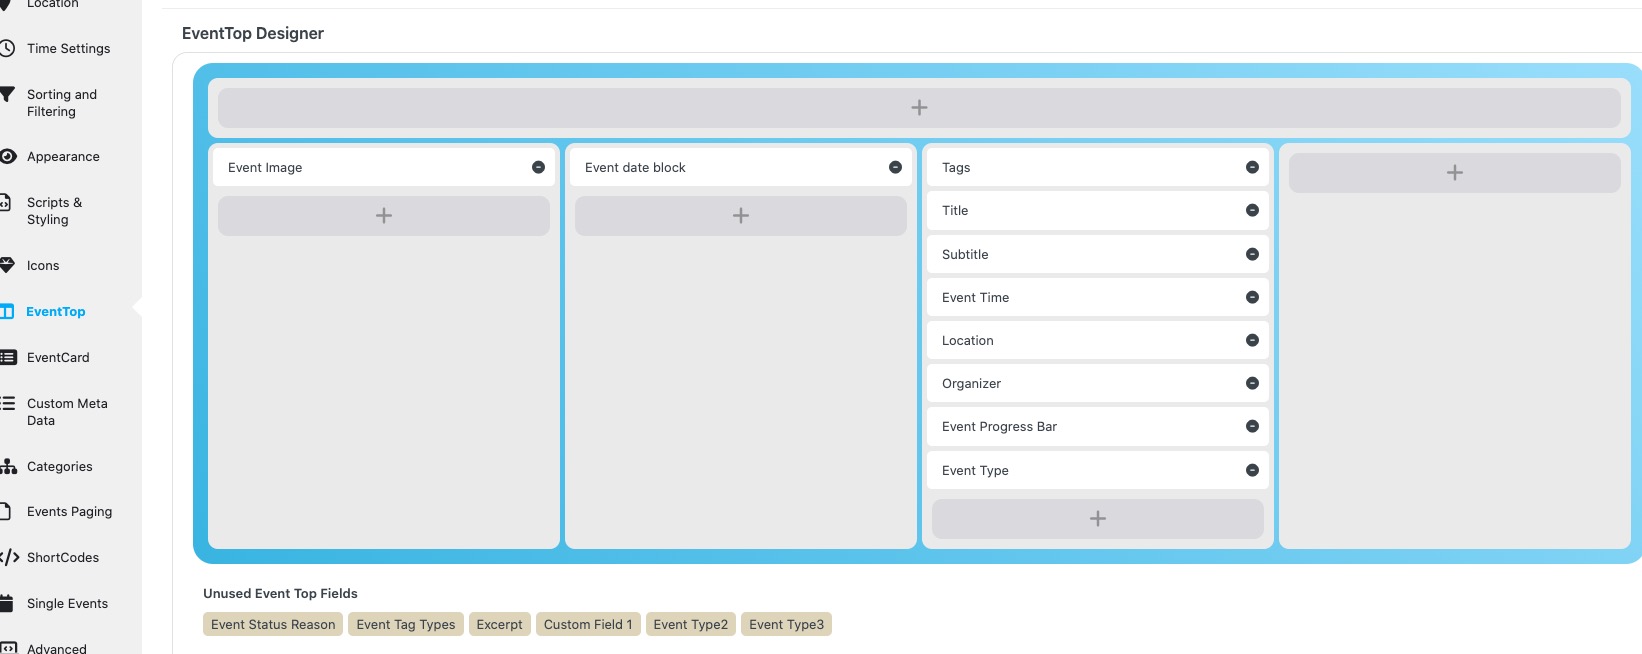Click the minus icon next to Tags

(1252, 168)
